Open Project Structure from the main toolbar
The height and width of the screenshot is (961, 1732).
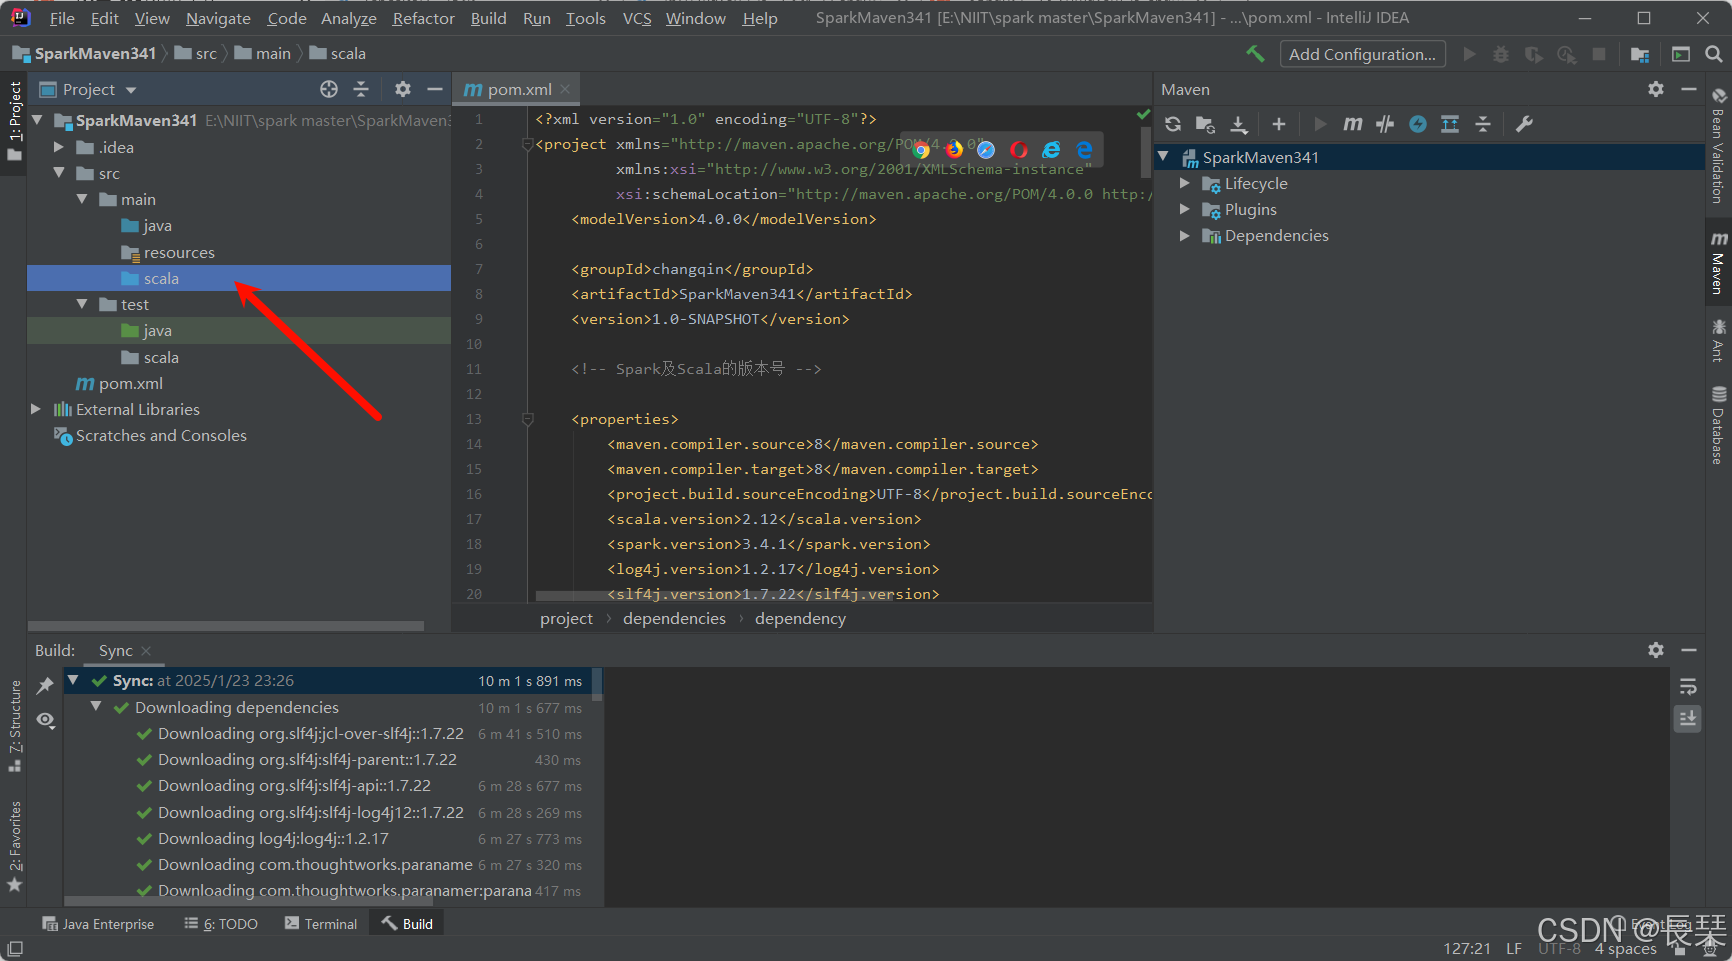pyautogui.click(x=1640, y=54)
